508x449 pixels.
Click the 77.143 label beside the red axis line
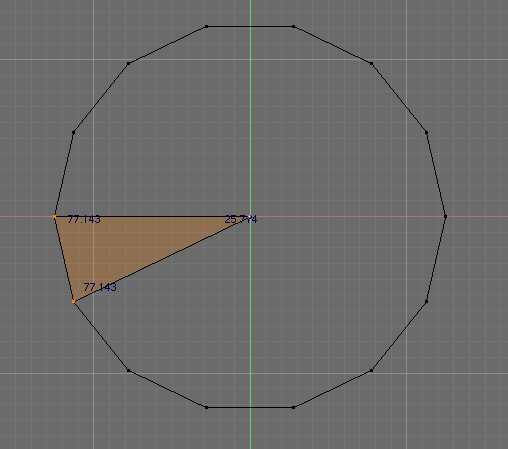[84, 219]
